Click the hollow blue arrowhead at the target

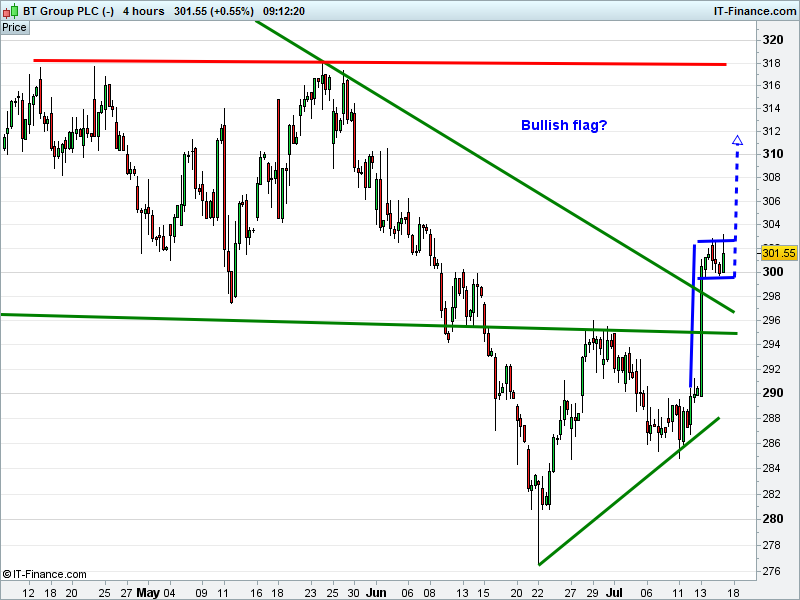click(x=737, y=140)
